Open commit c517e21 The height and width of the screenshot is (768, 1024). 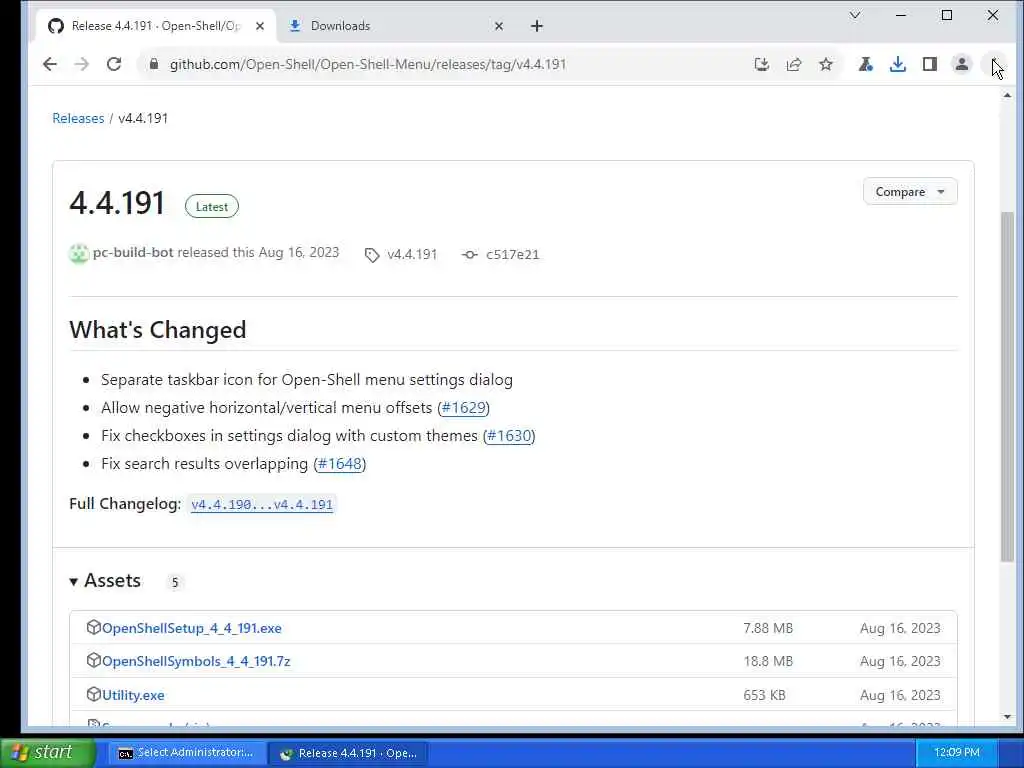click(x=513, y=254)
